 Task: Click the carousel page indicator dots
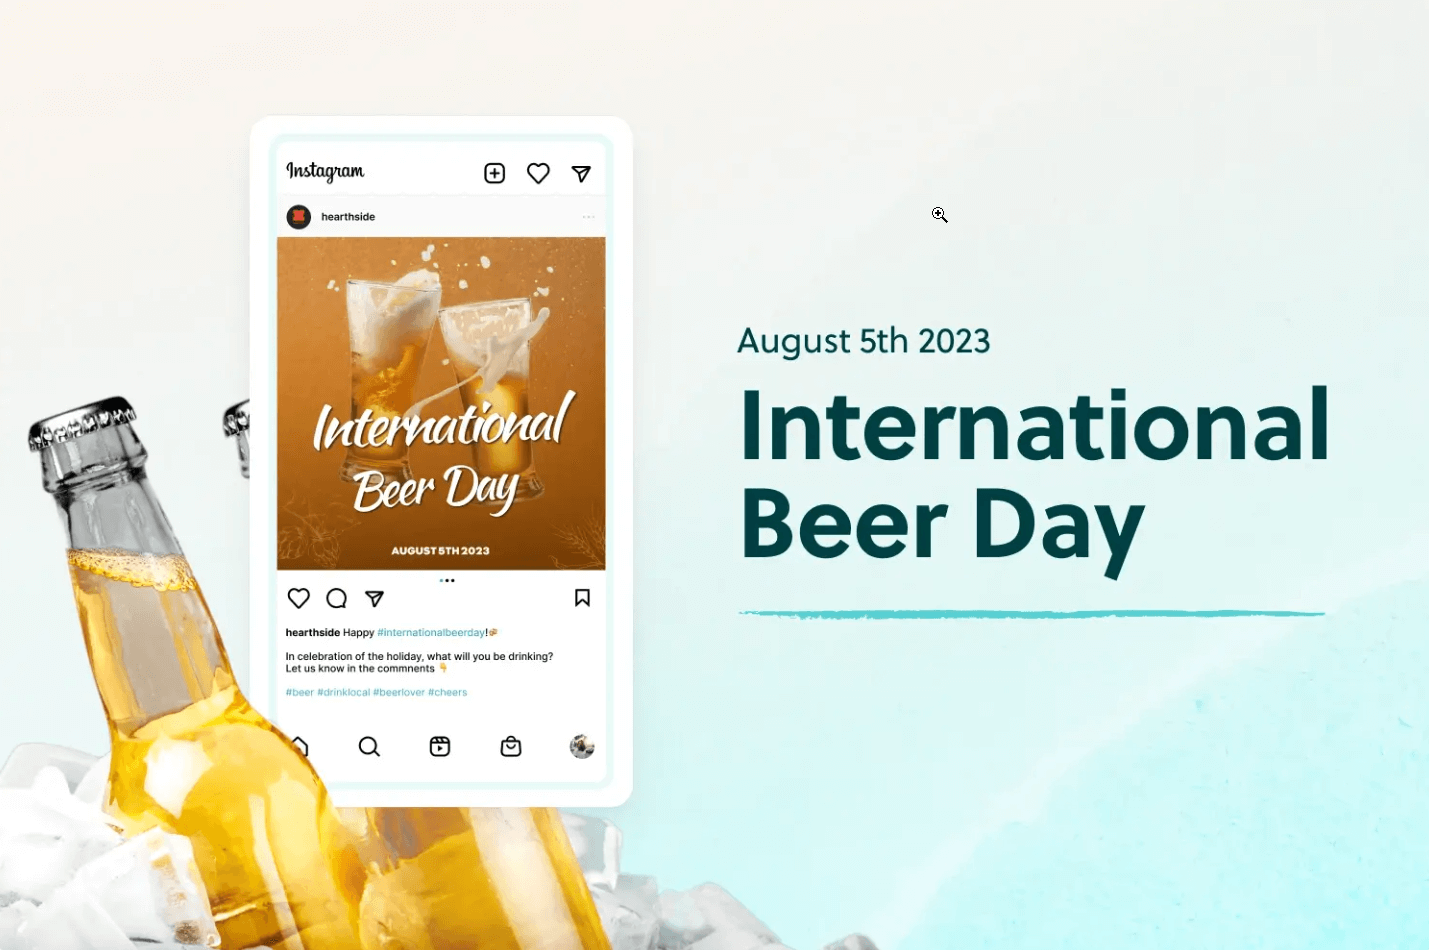coord(447,580)
